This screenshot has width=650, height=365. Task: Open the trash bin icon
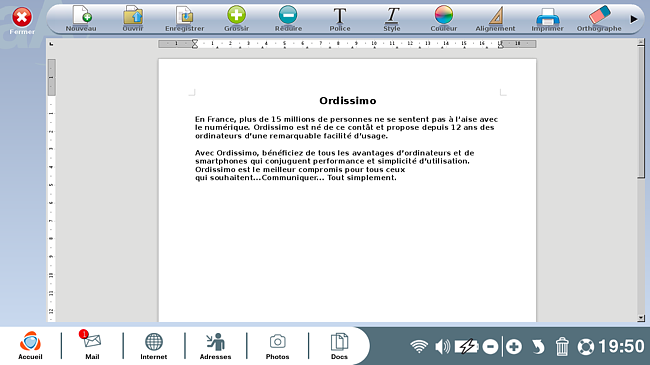coord(562,347)
